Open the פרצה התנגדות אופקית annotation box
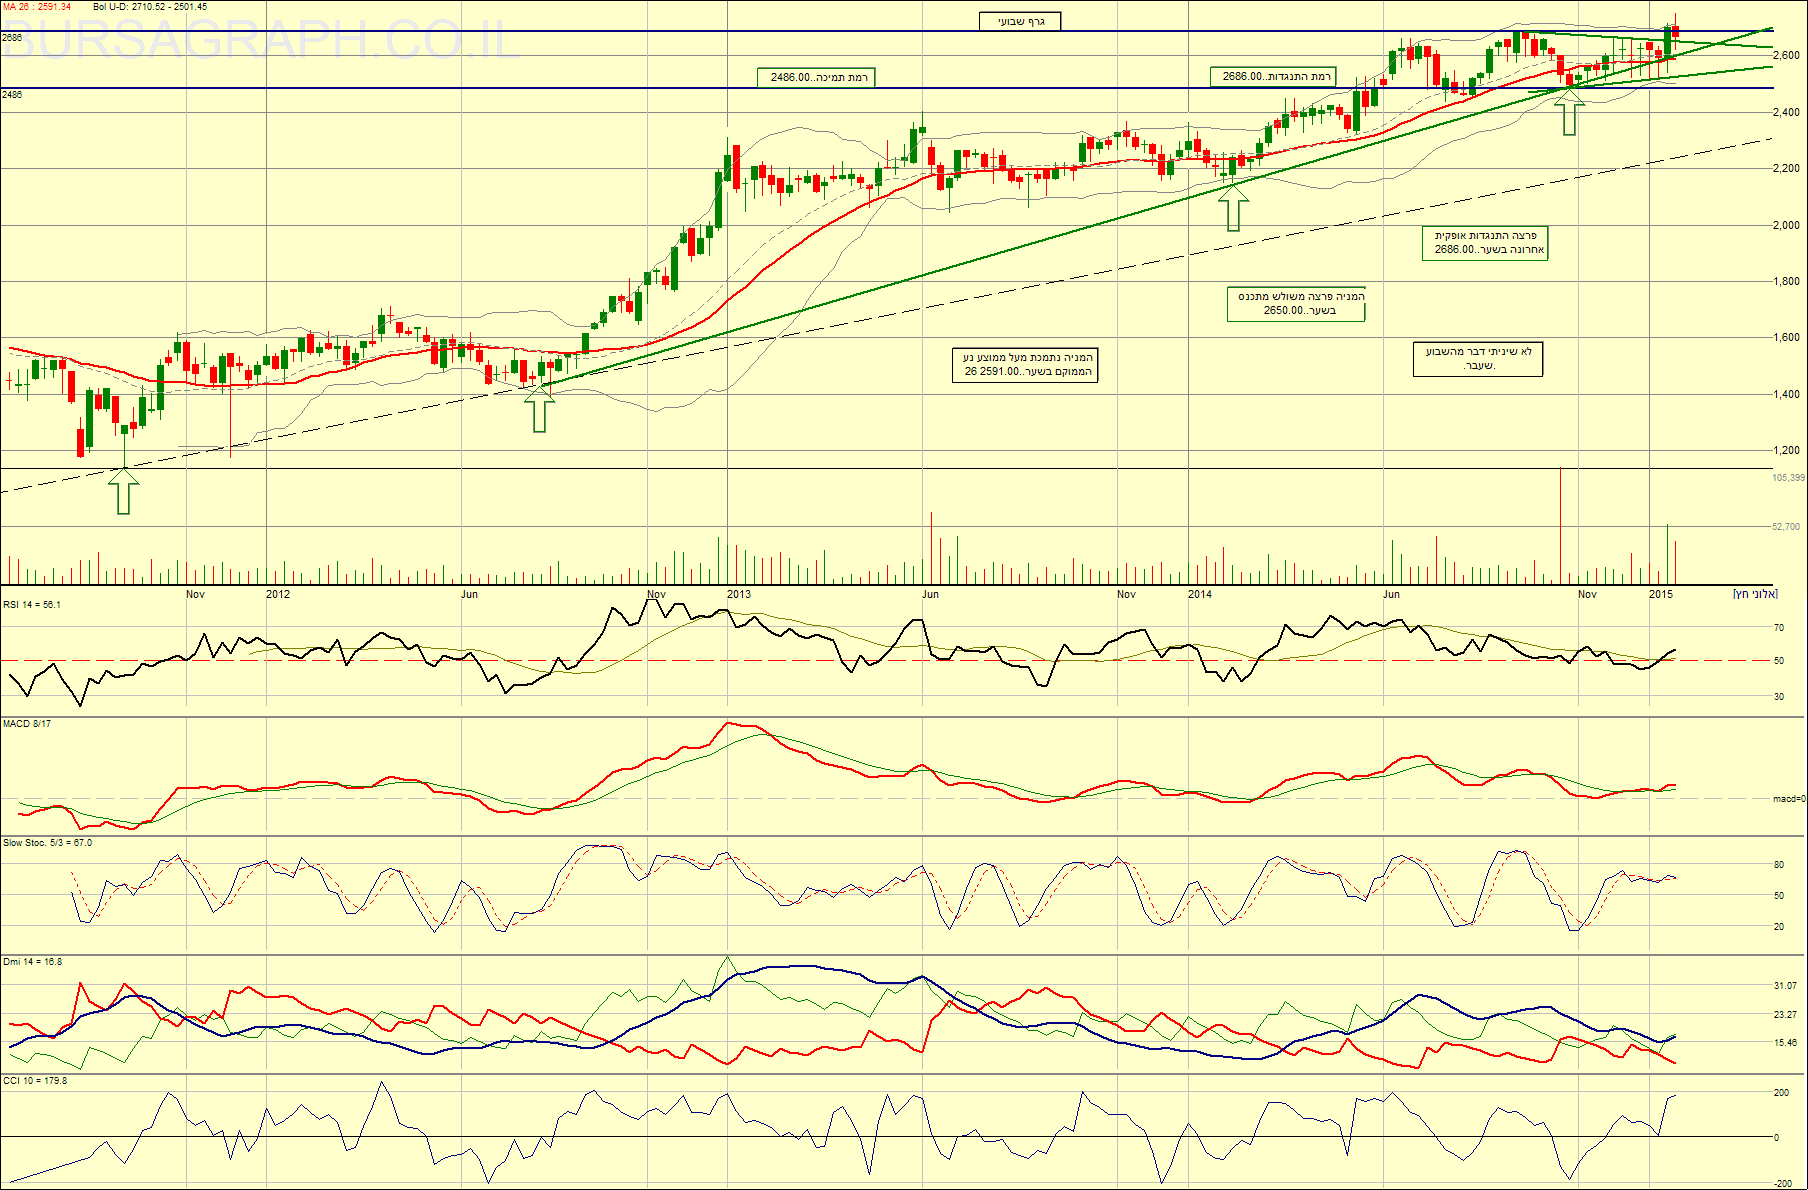The height and width of the screenshot is (1190, 1808). 1485,243
